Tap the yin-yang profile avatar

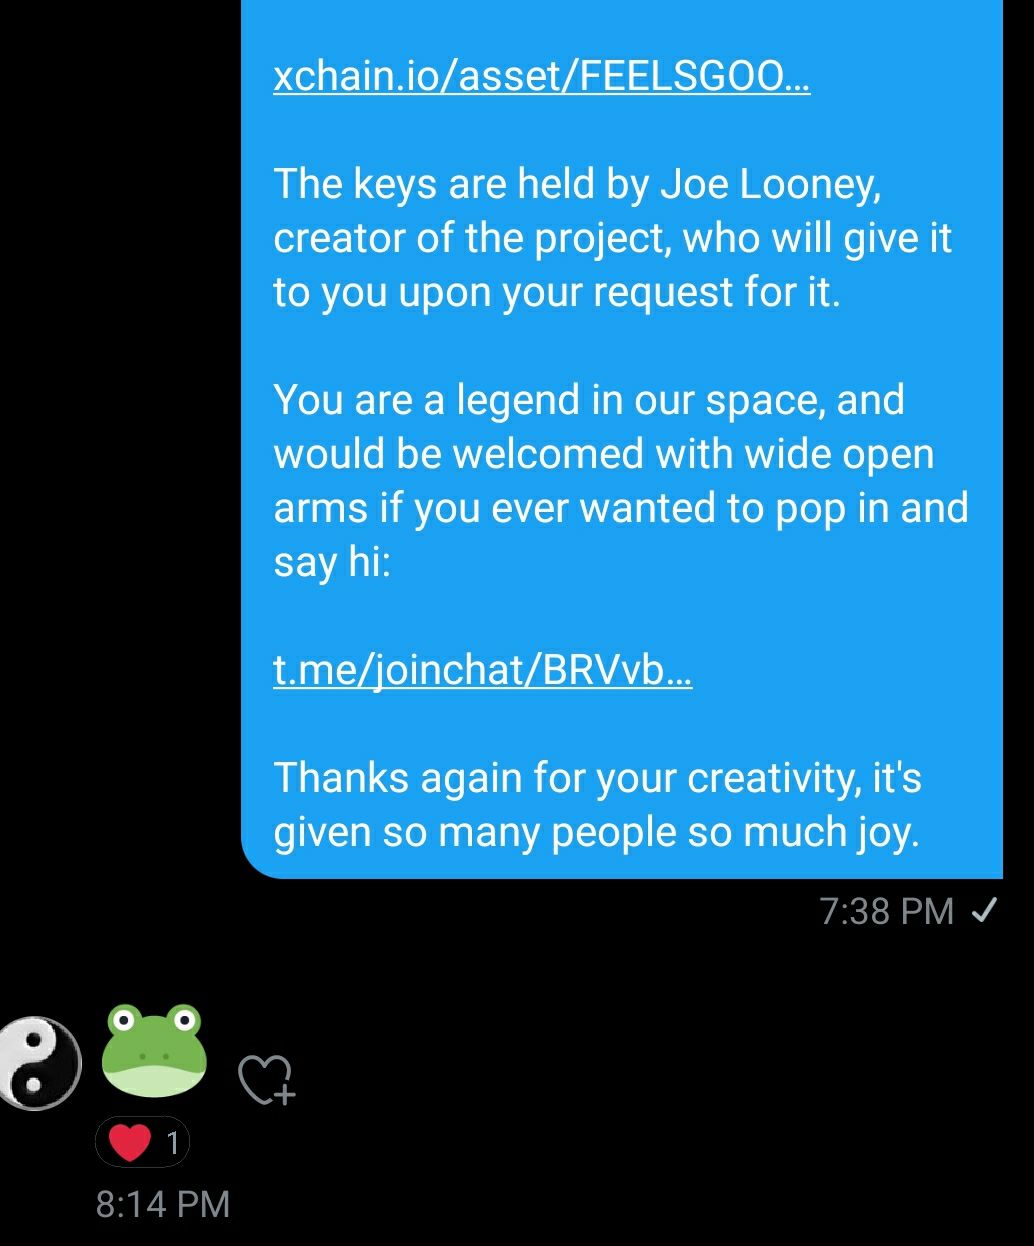[38, 1063]
